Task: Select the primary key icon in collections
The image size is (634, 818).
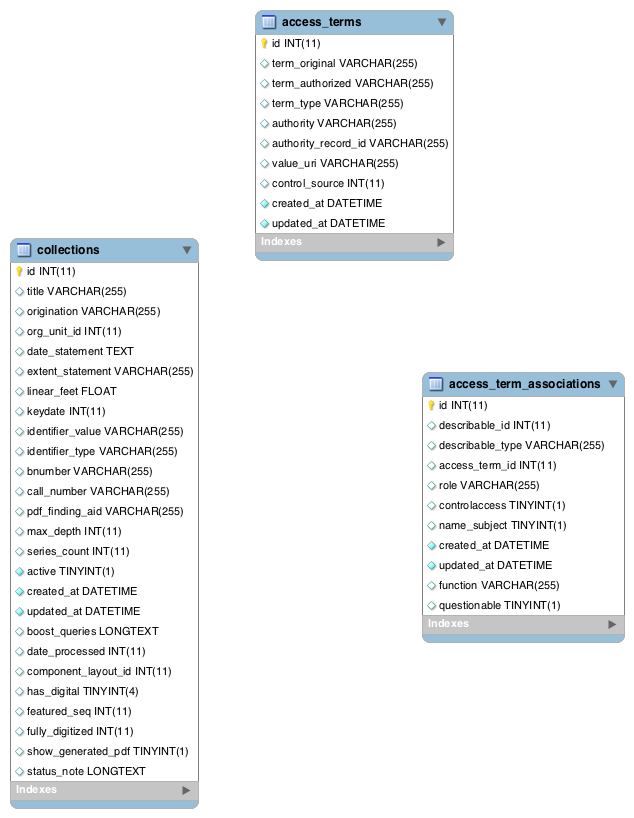Action: tap(19, 271)
